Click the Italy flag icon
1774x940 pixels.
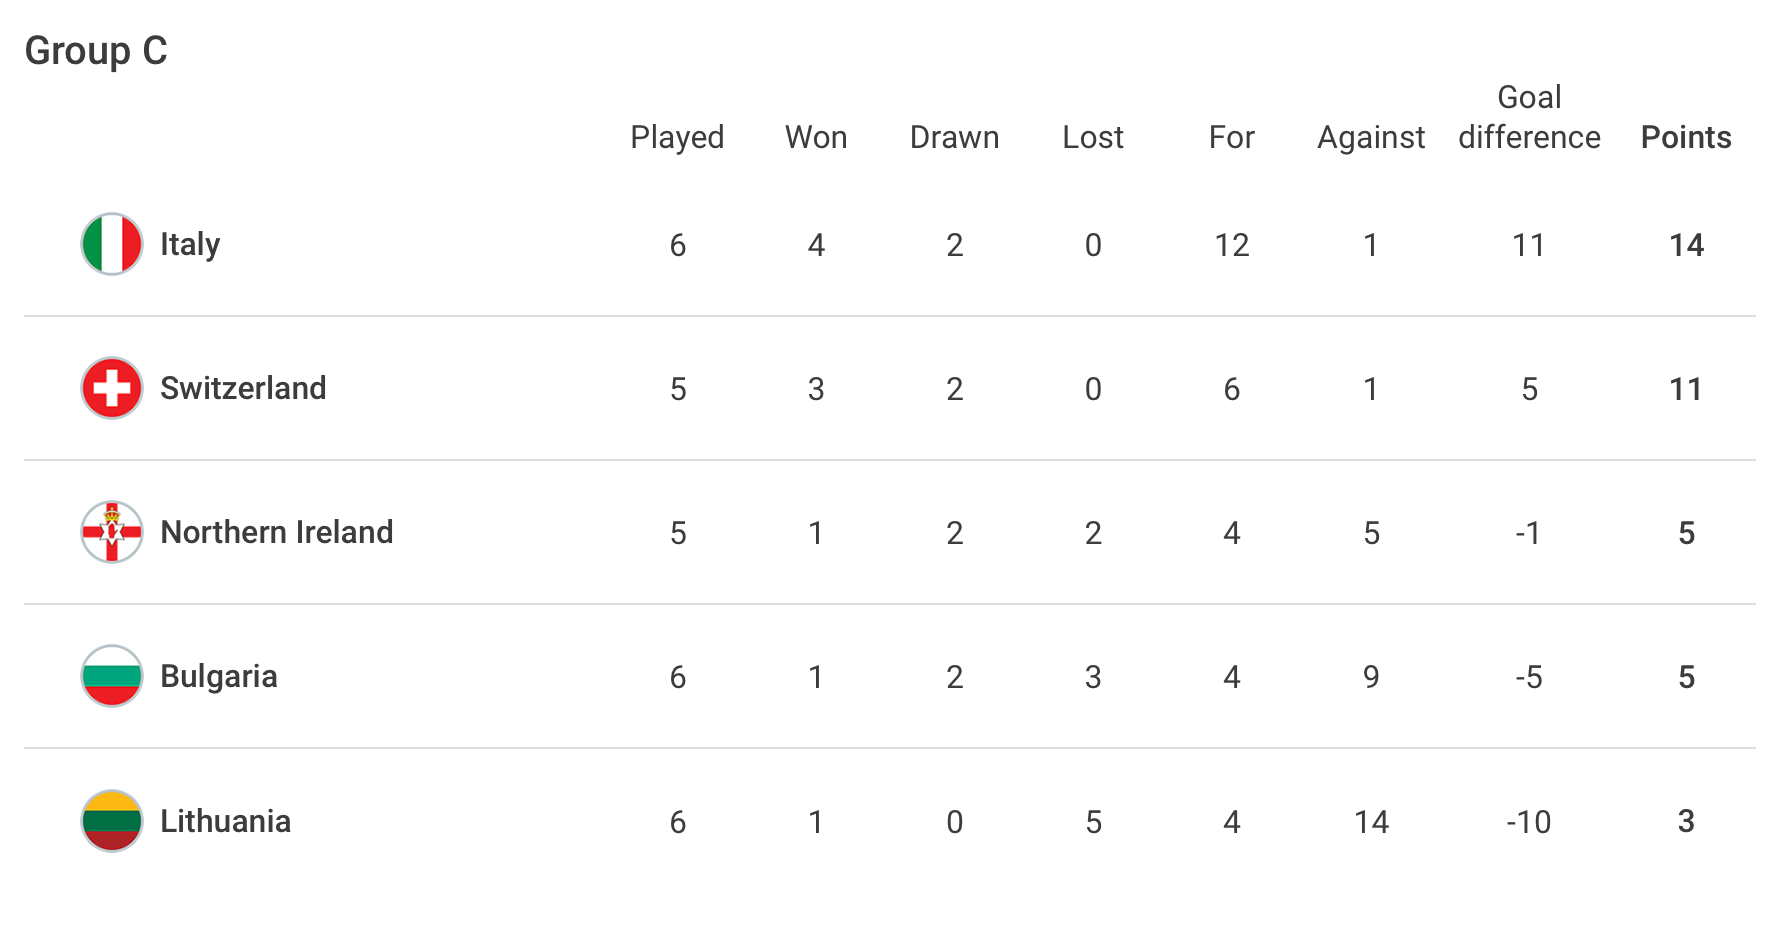[112, 244]
